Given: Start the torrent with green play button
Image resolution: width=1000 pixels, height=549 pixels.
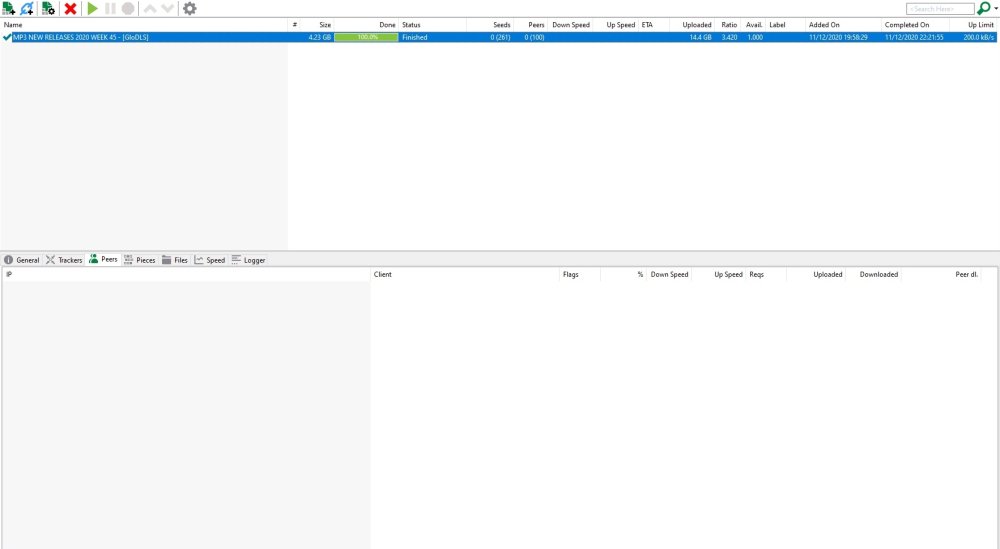Looking at the screenshot, I should coord(92,8).
